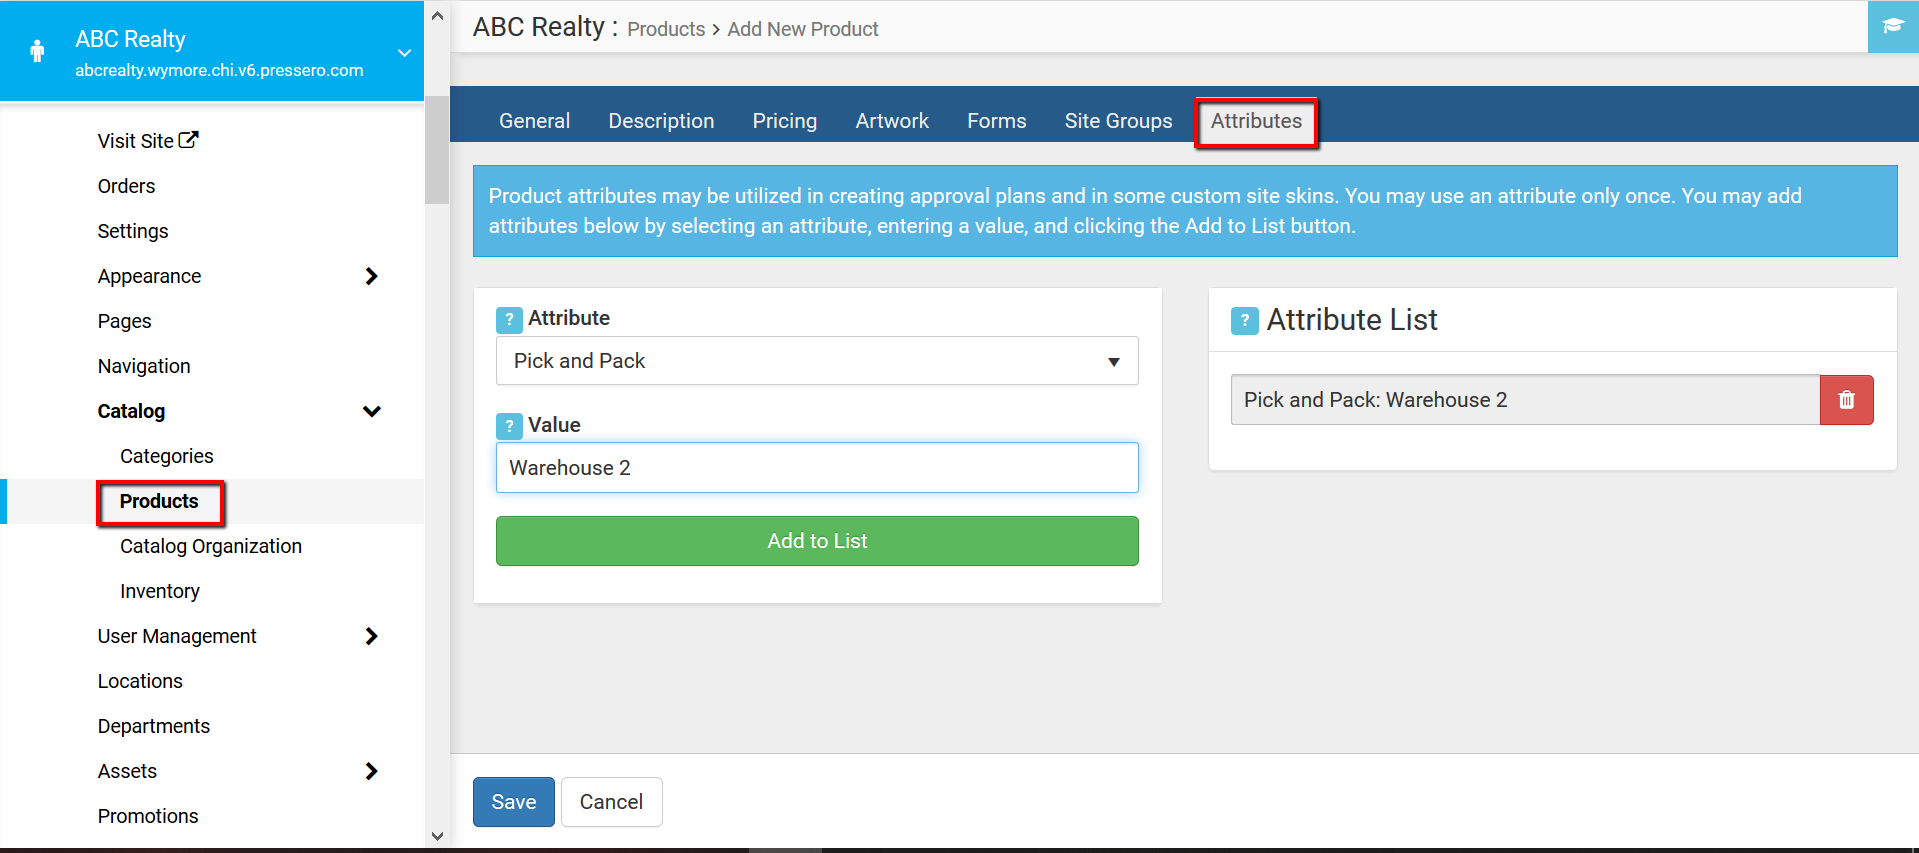
Task: Click the sidebar scrollbar down arrow
Action: pyautogui.click(x=437, y=836)
